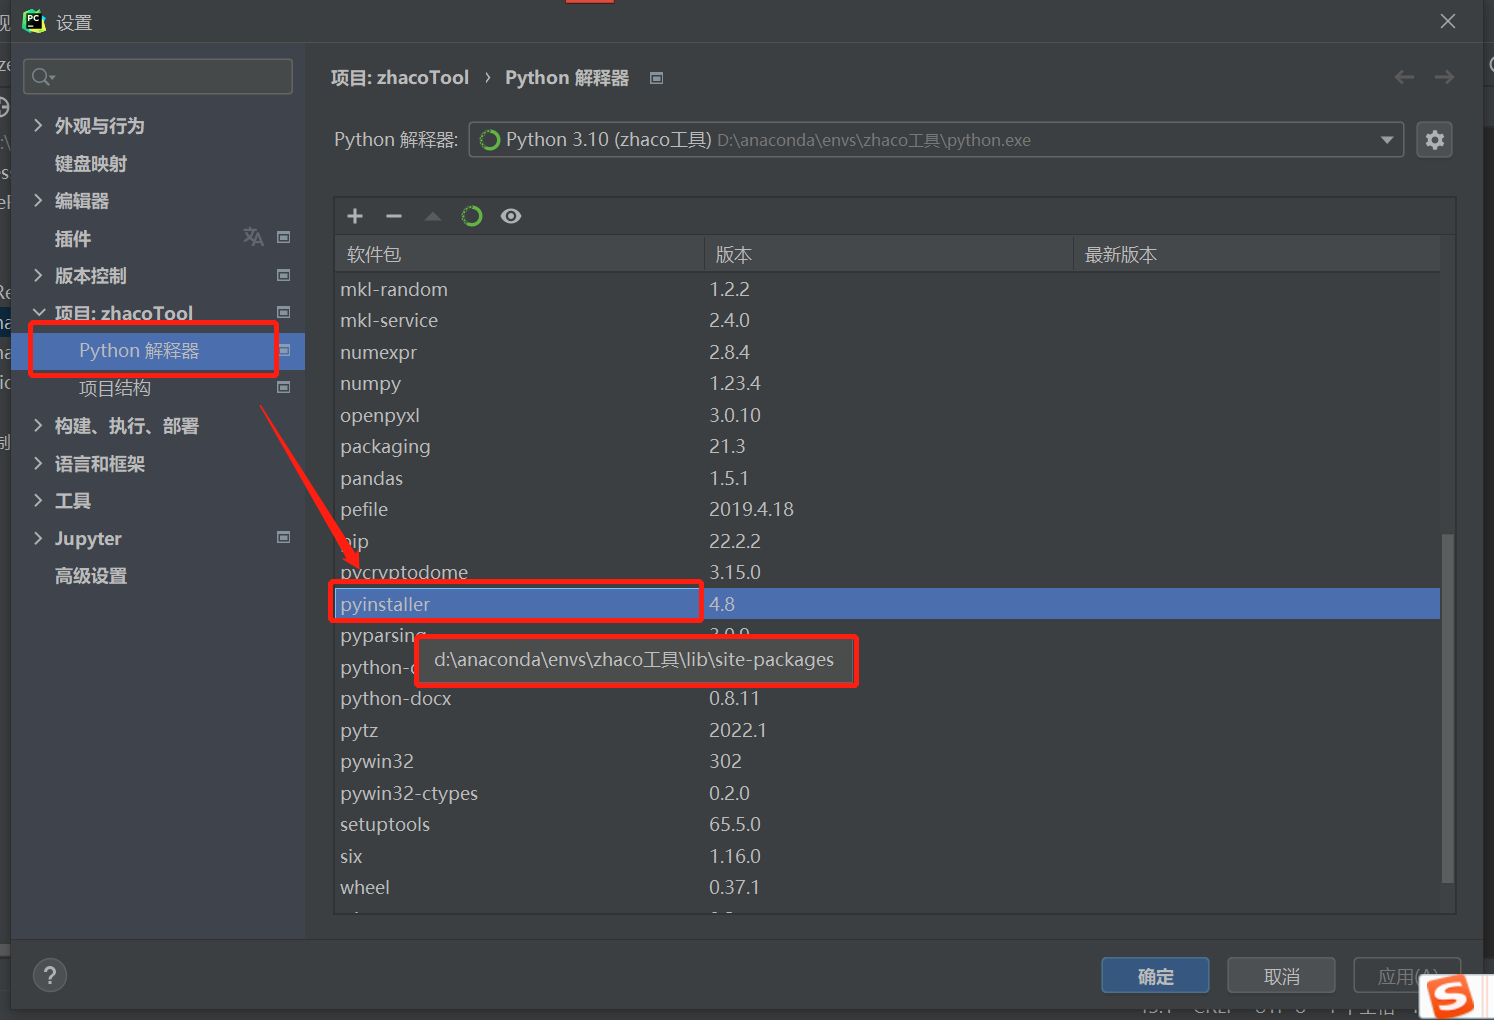The height and width of the screenshot is (1020, 1494).
Task: Click the Sogou input method icon
Action: (1452, 997)
